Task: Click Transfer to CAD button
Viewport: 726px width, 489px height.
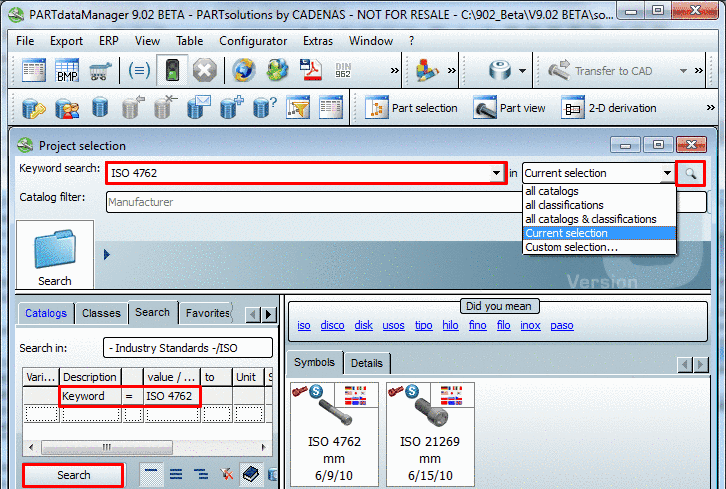Action: pyautogui.click(x=601, y=70)
